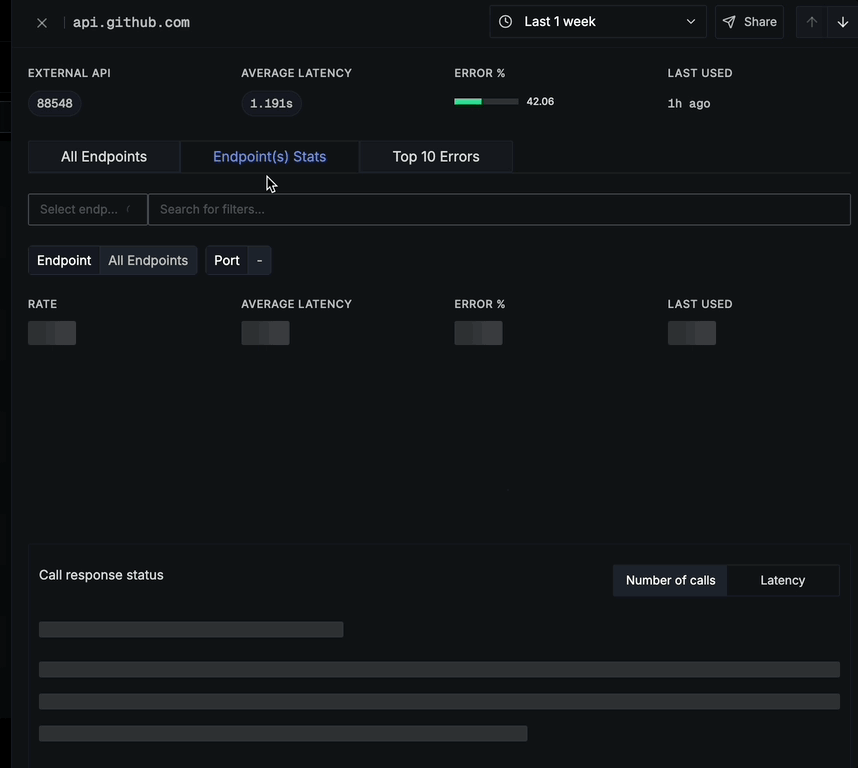Viewport: 858px width, 768px height.
Task: Focus the Search for filters field
Action: click(x=499, y=210)
